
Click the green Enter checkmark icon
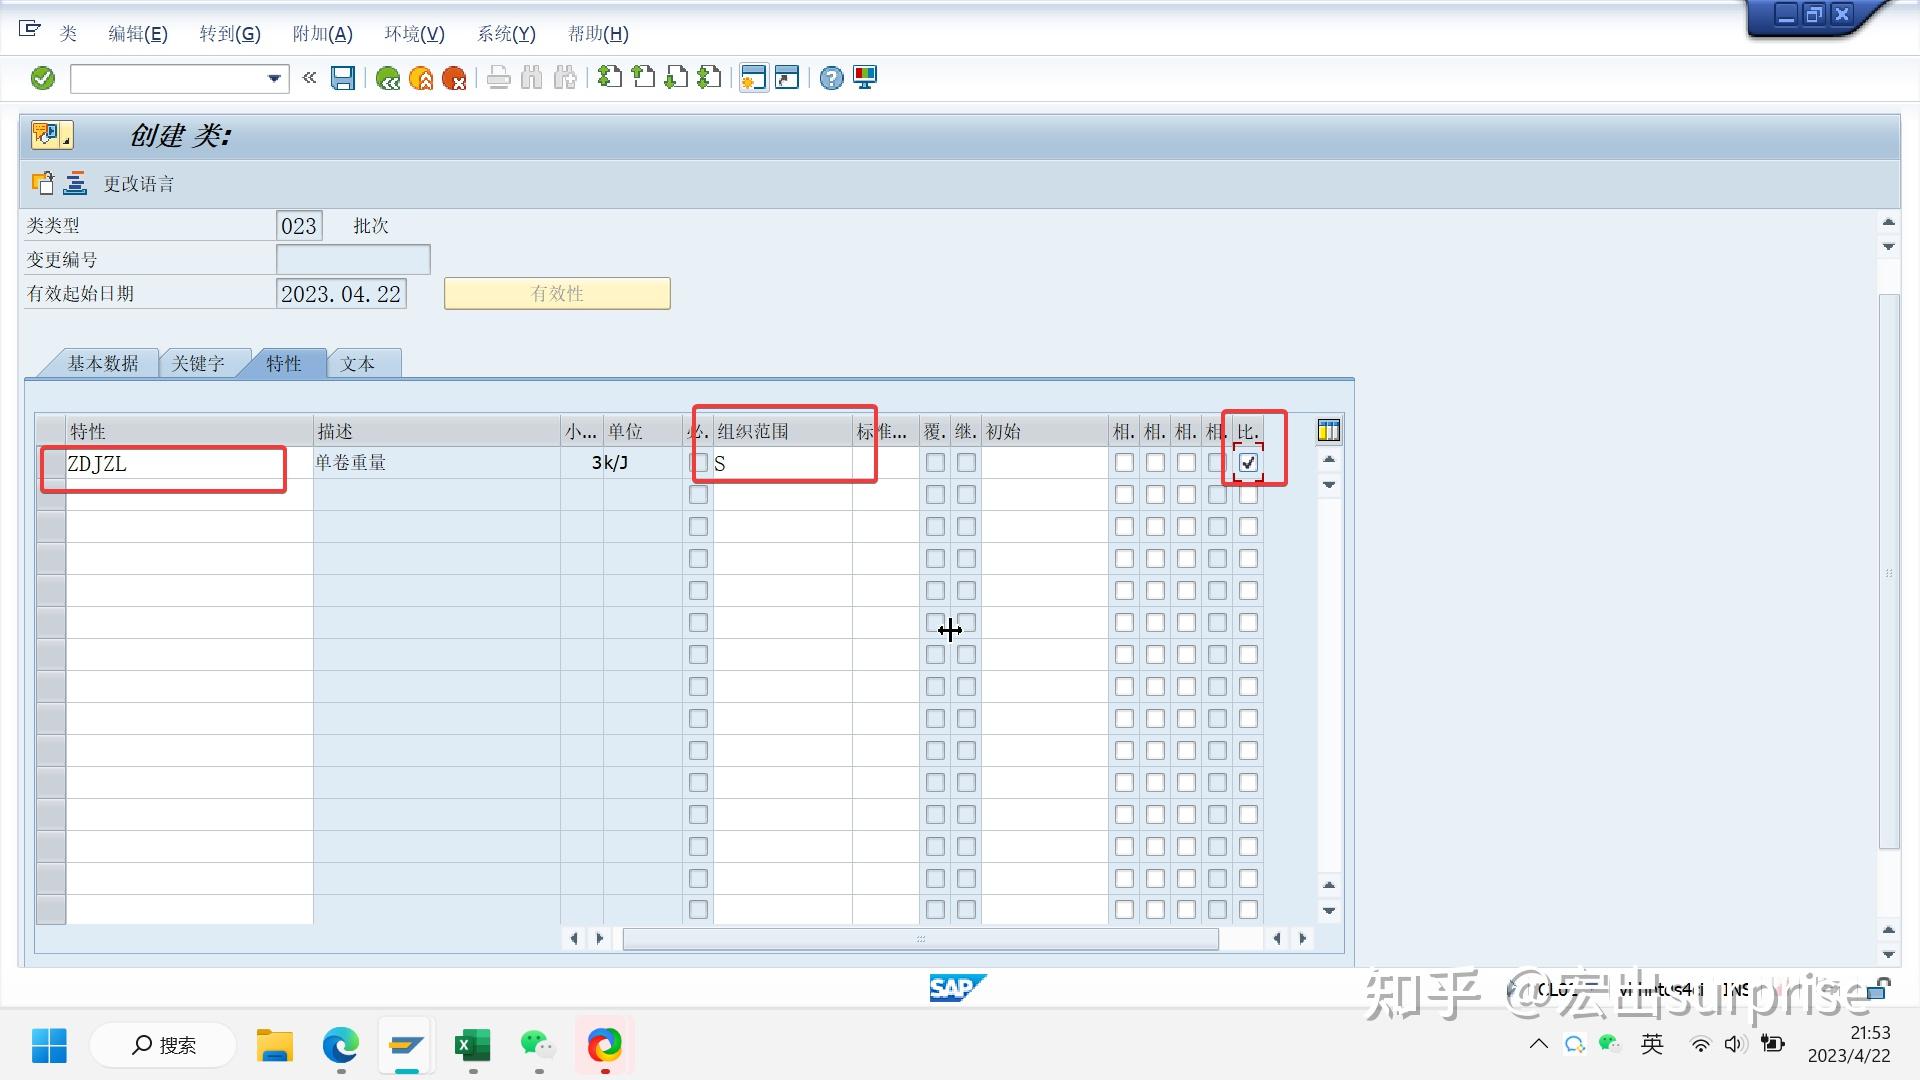tap(42, 78)
